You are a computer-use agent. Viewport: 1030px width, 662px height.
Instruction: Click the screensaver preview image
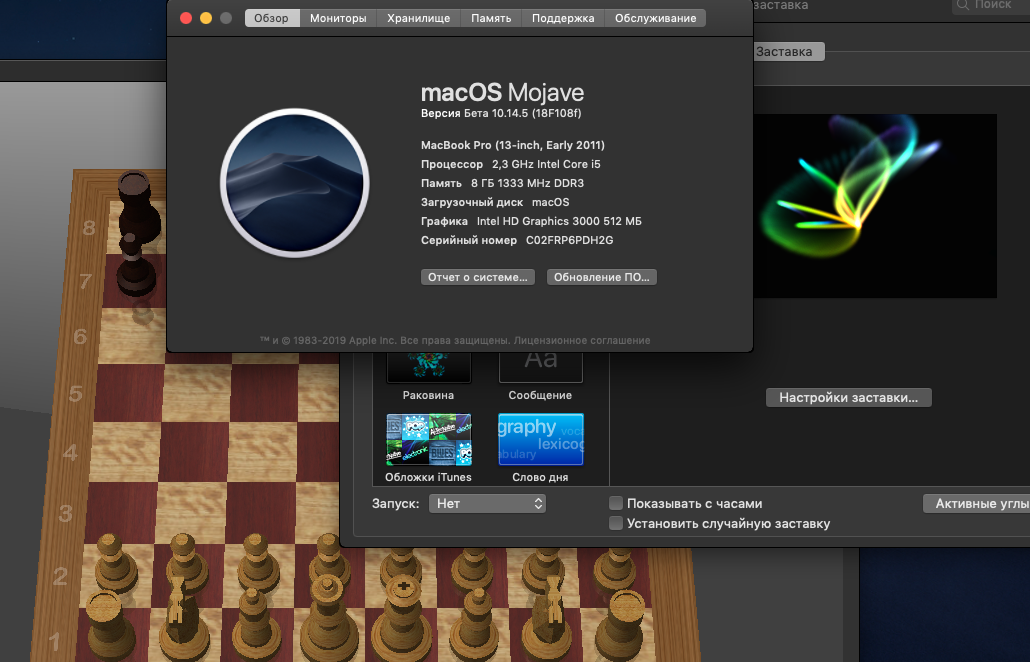click(875, 206)
